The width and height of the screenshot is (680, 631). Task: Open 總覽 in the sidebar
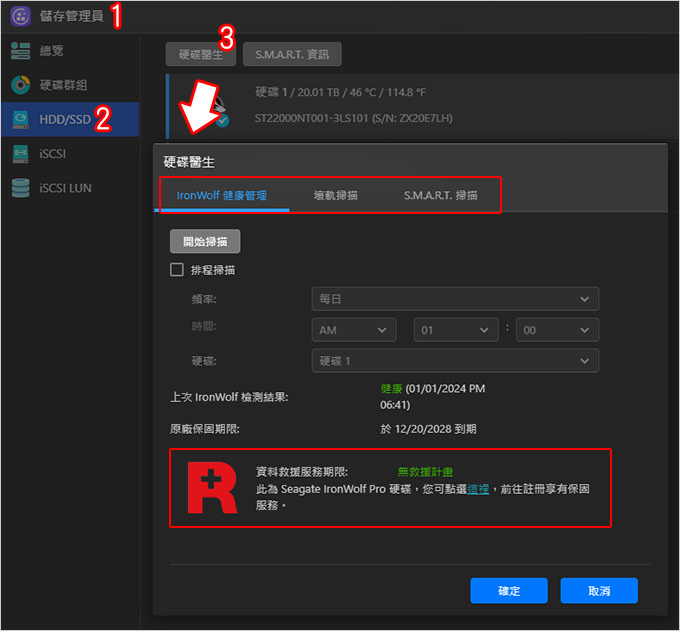tap(70, 51)
